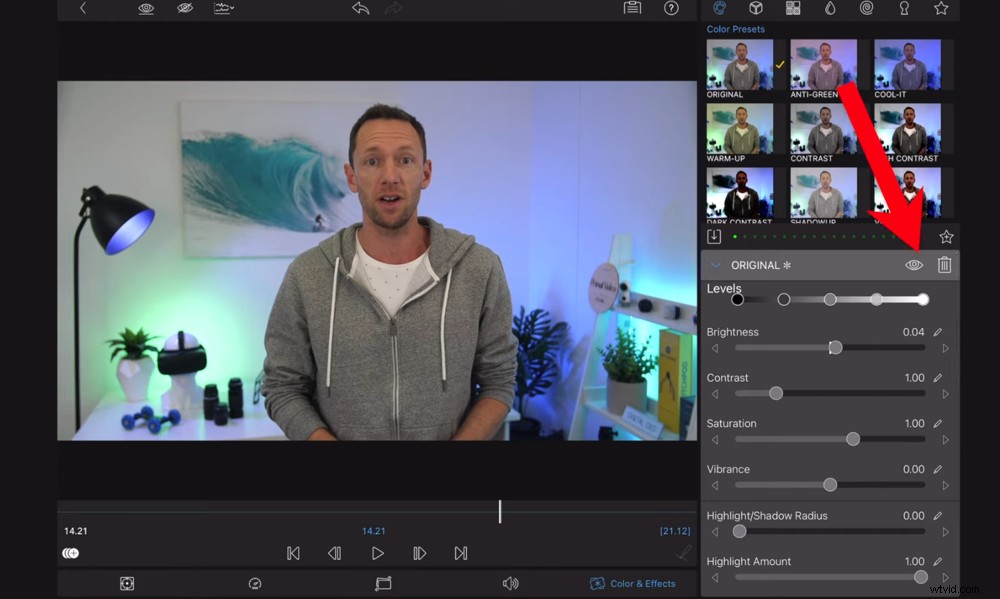Open the Audio panel
This screenshot has width=1000, height=599.
point(510,583)
